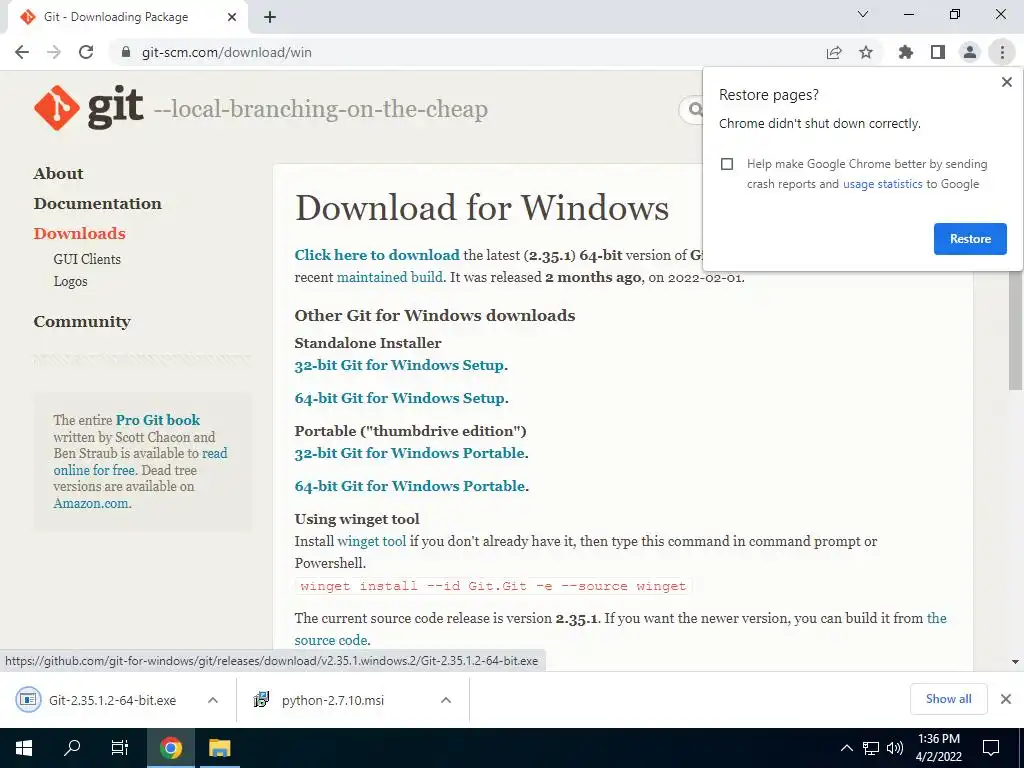Open Chrome's three-dot menu

1002,52
